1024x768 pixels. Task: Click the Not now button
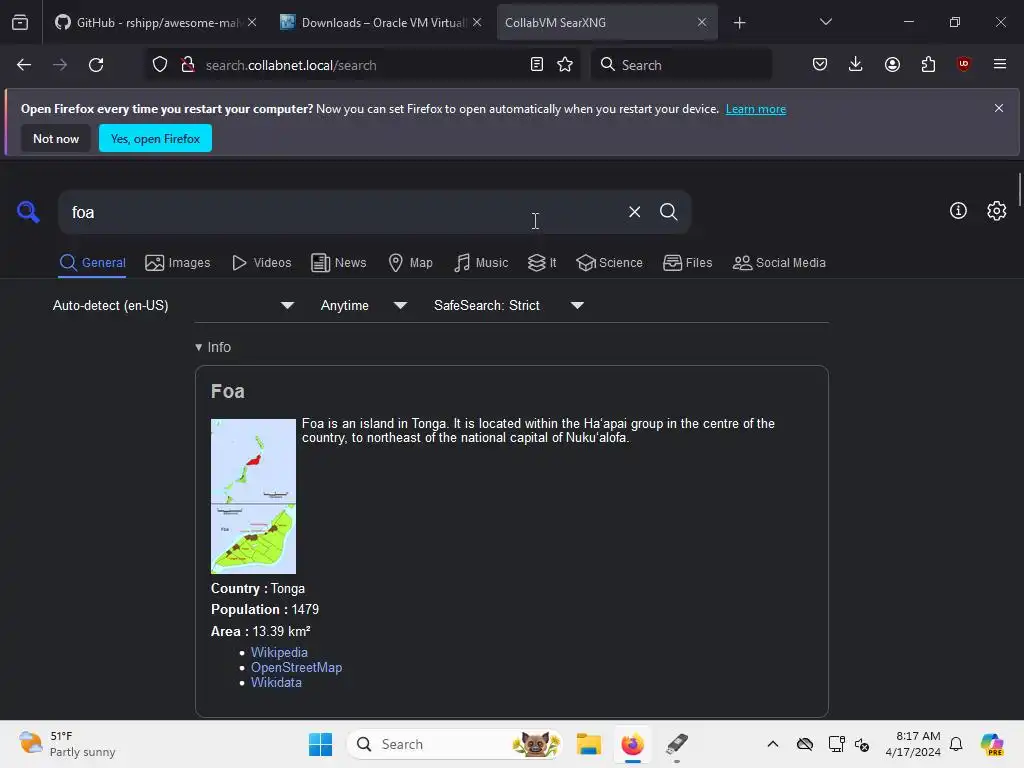pyautogui.click(x=56, y=138)
